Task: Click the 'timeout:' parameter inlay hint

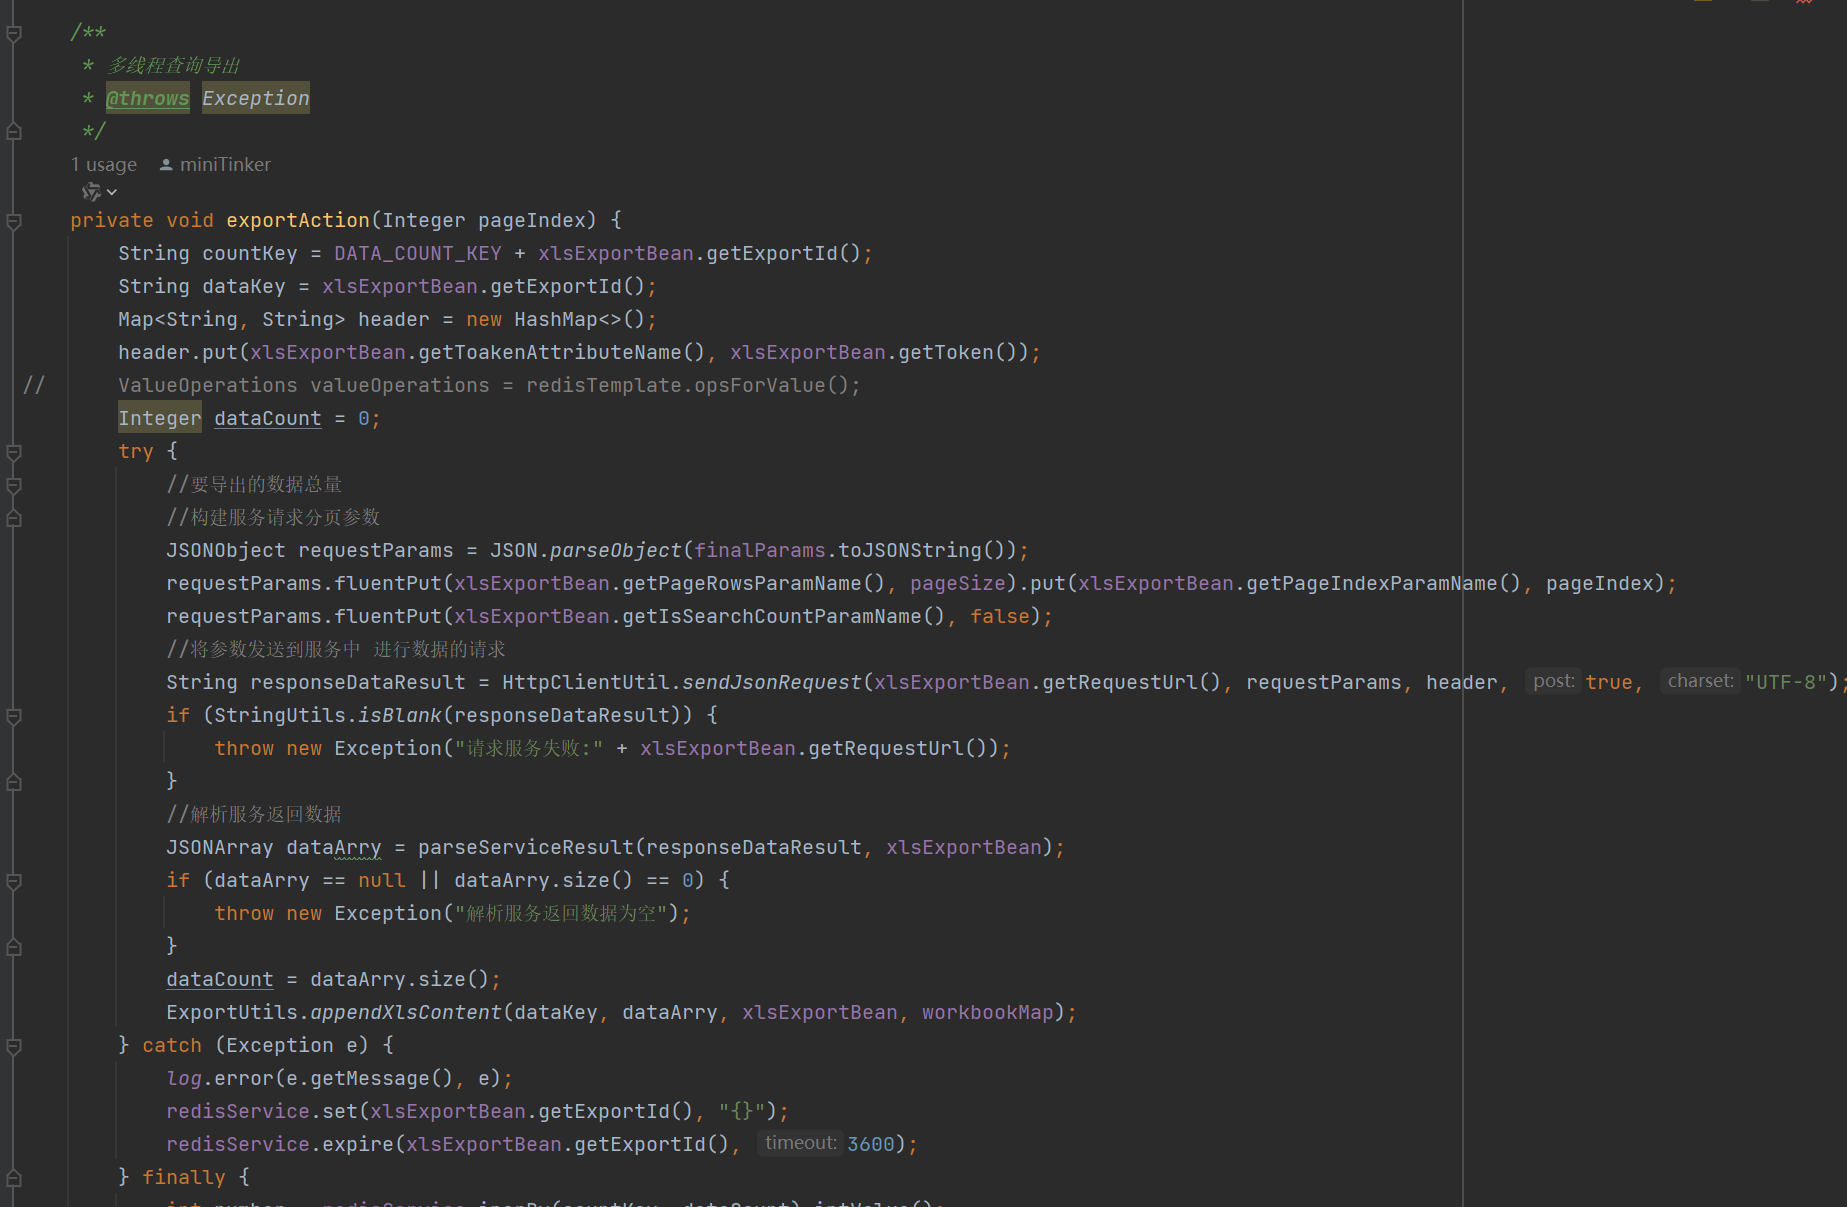Action: point(800,1143)
